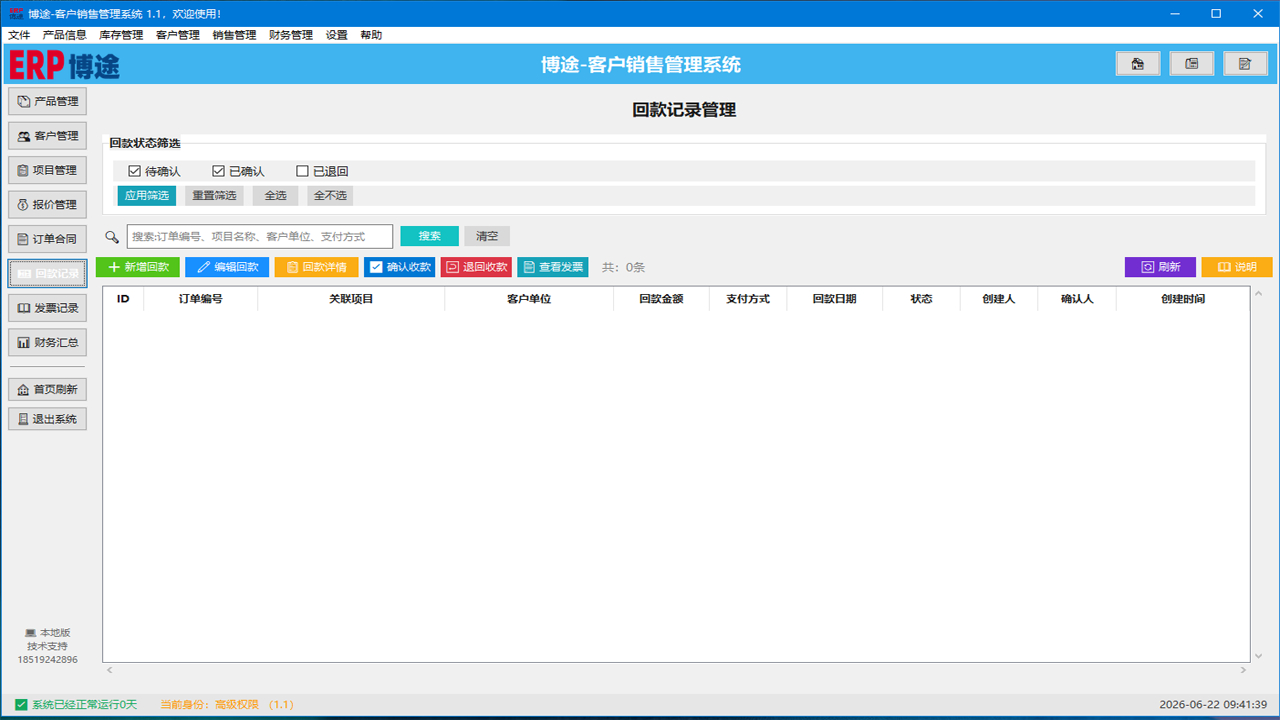The width and height of the screenshot is (1280, 720).
Task: Click the edit-note icon button in header
Action: point(1245,64)
